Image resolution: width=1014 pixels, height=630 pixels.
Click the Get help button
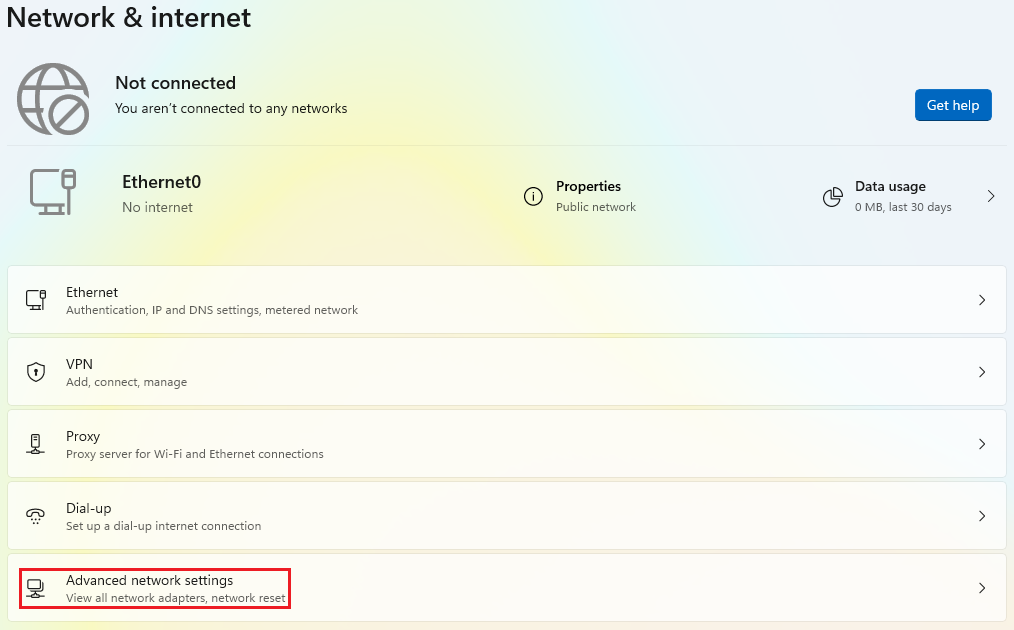tap(952, 104)
